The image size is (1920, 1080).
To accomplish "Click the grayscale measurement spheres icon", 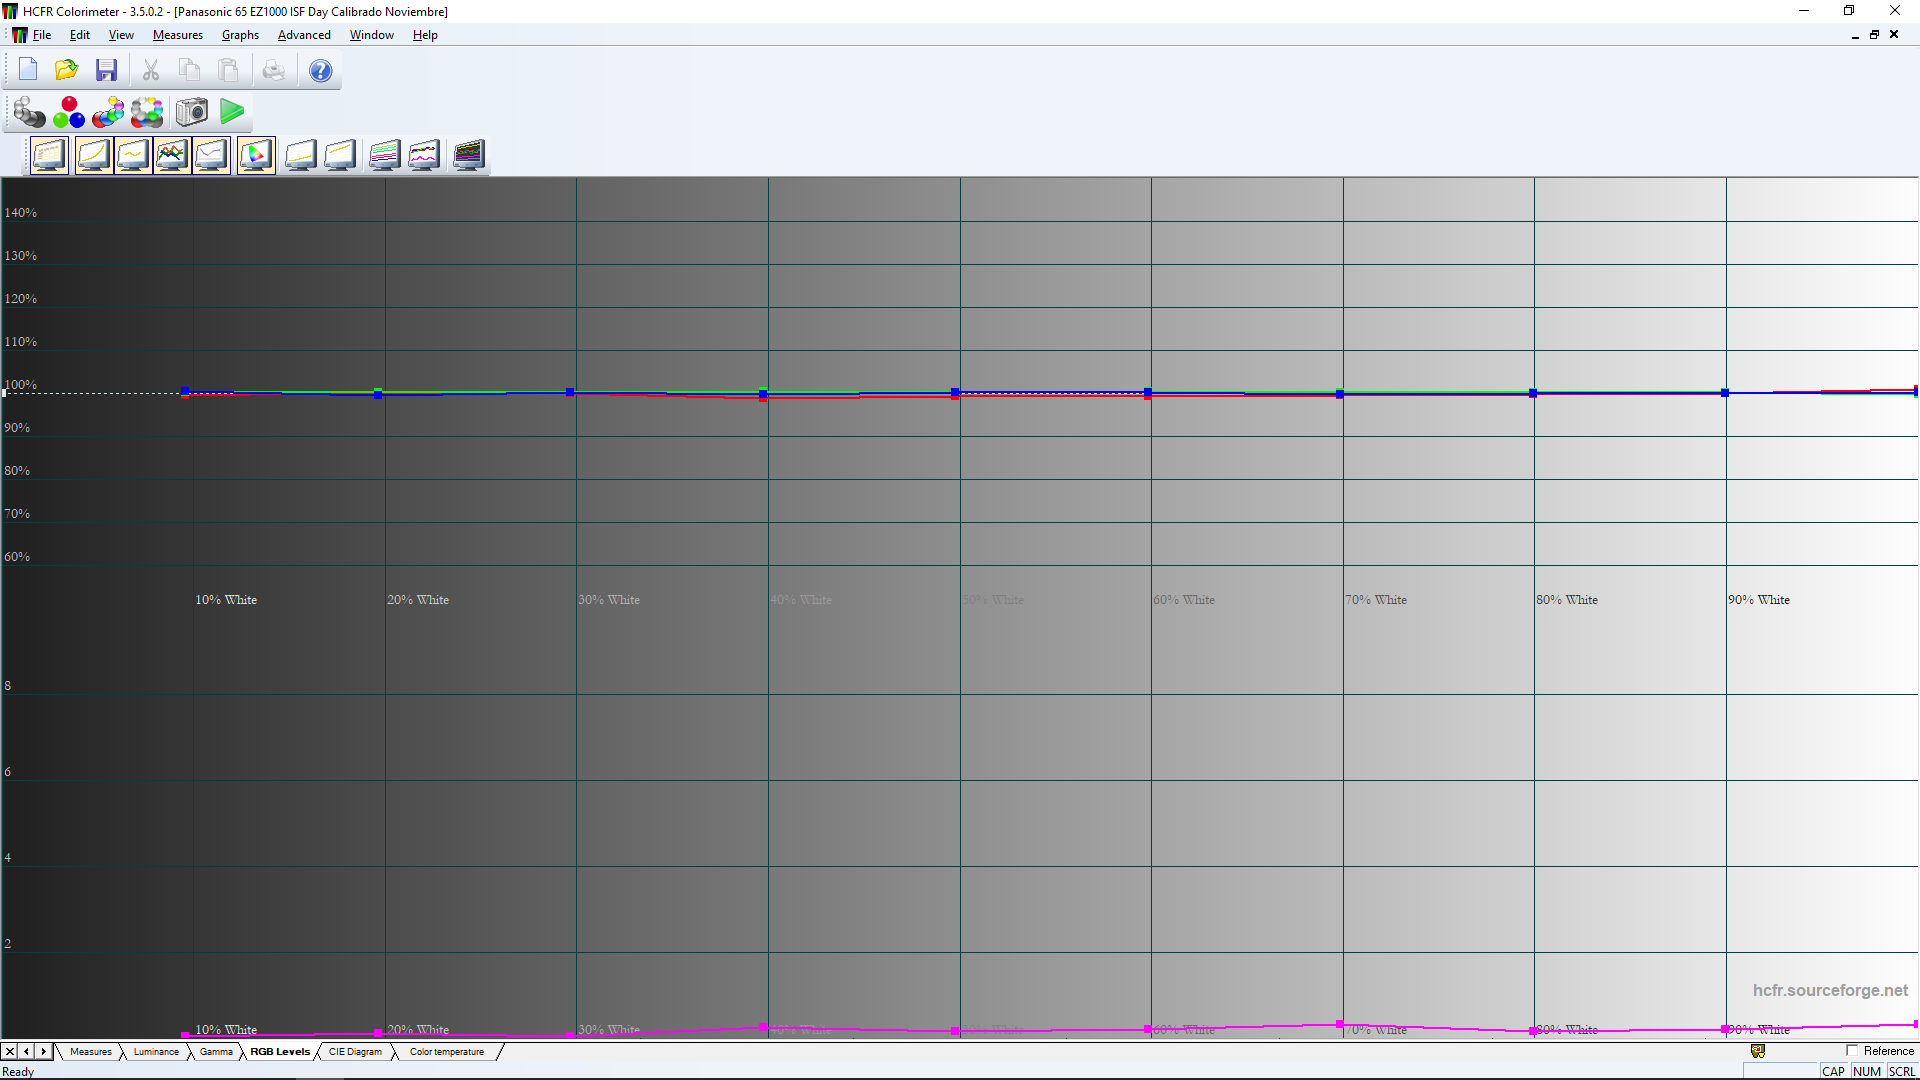I will coord(29,112).
